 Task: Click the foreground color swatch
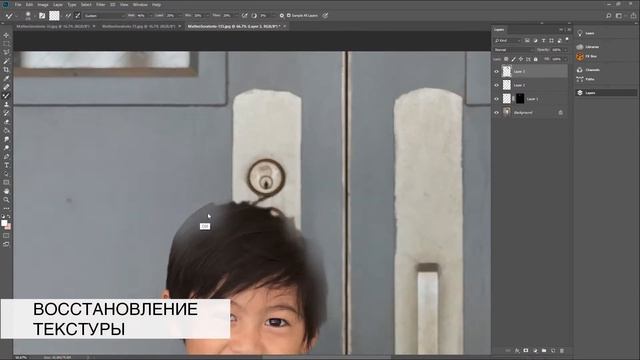click(x=4, y=223)
